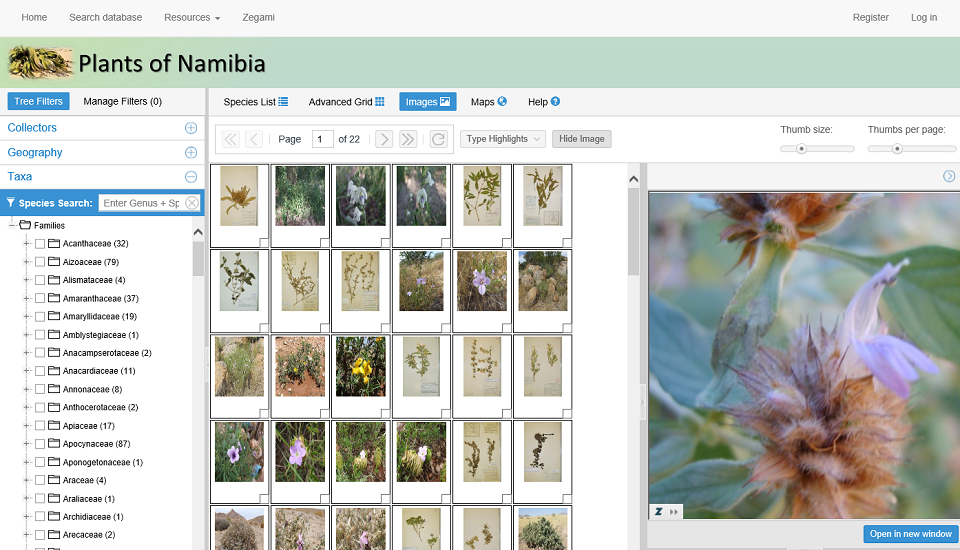Go to next page arrow

coord(384,139)
